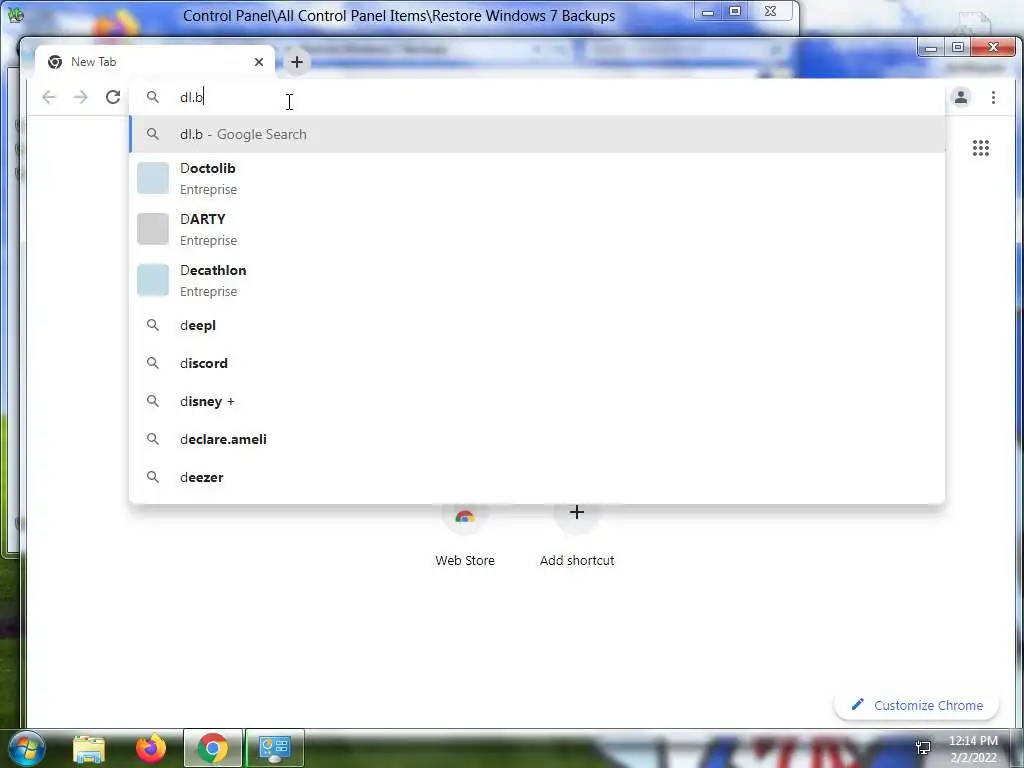Minimize the Restore Windows 7 Backups window
The width and height of the screenshot is (1024, 768).
pyautogui.click(x=708, y=11)
